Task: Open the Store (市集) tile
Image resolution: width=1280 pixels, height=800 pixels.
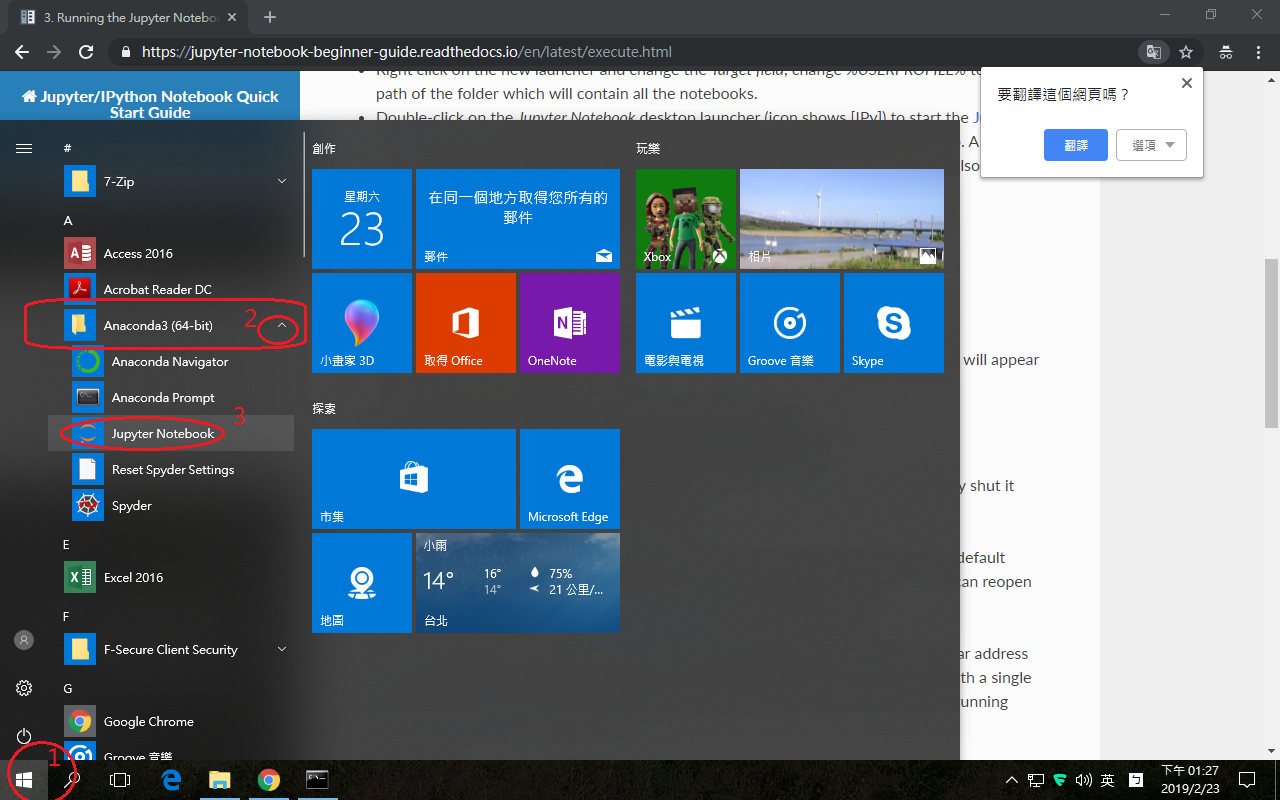Action: (x=414, y=479)
